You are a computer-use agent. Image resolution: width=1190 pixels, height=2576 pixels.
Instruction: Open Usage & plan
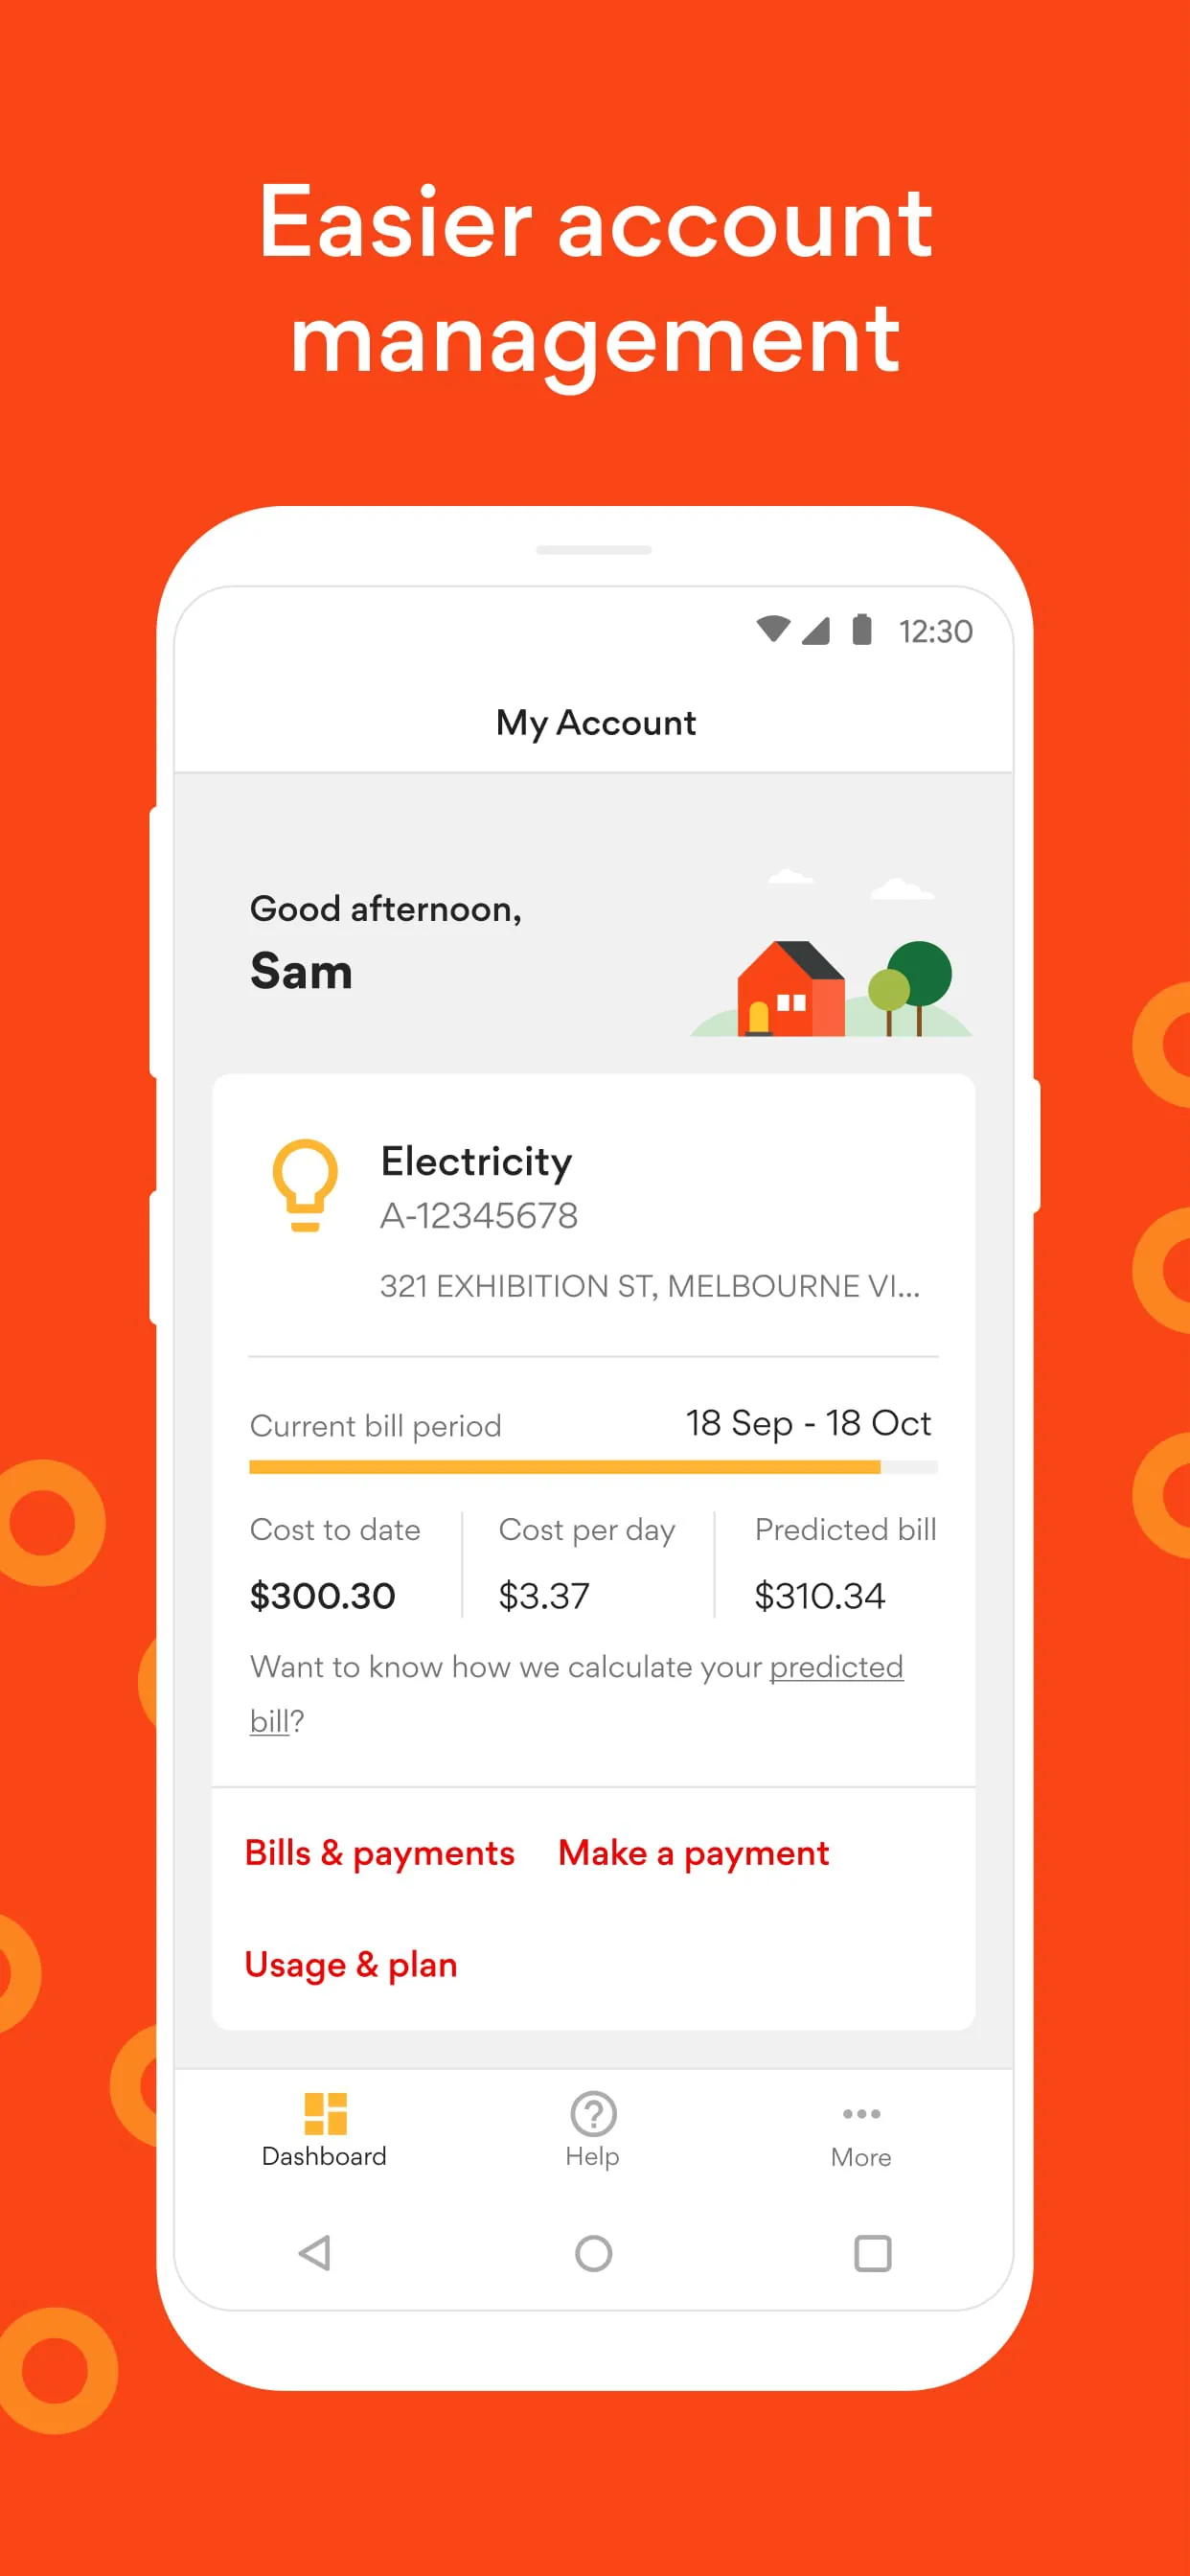pos(351,1964)
